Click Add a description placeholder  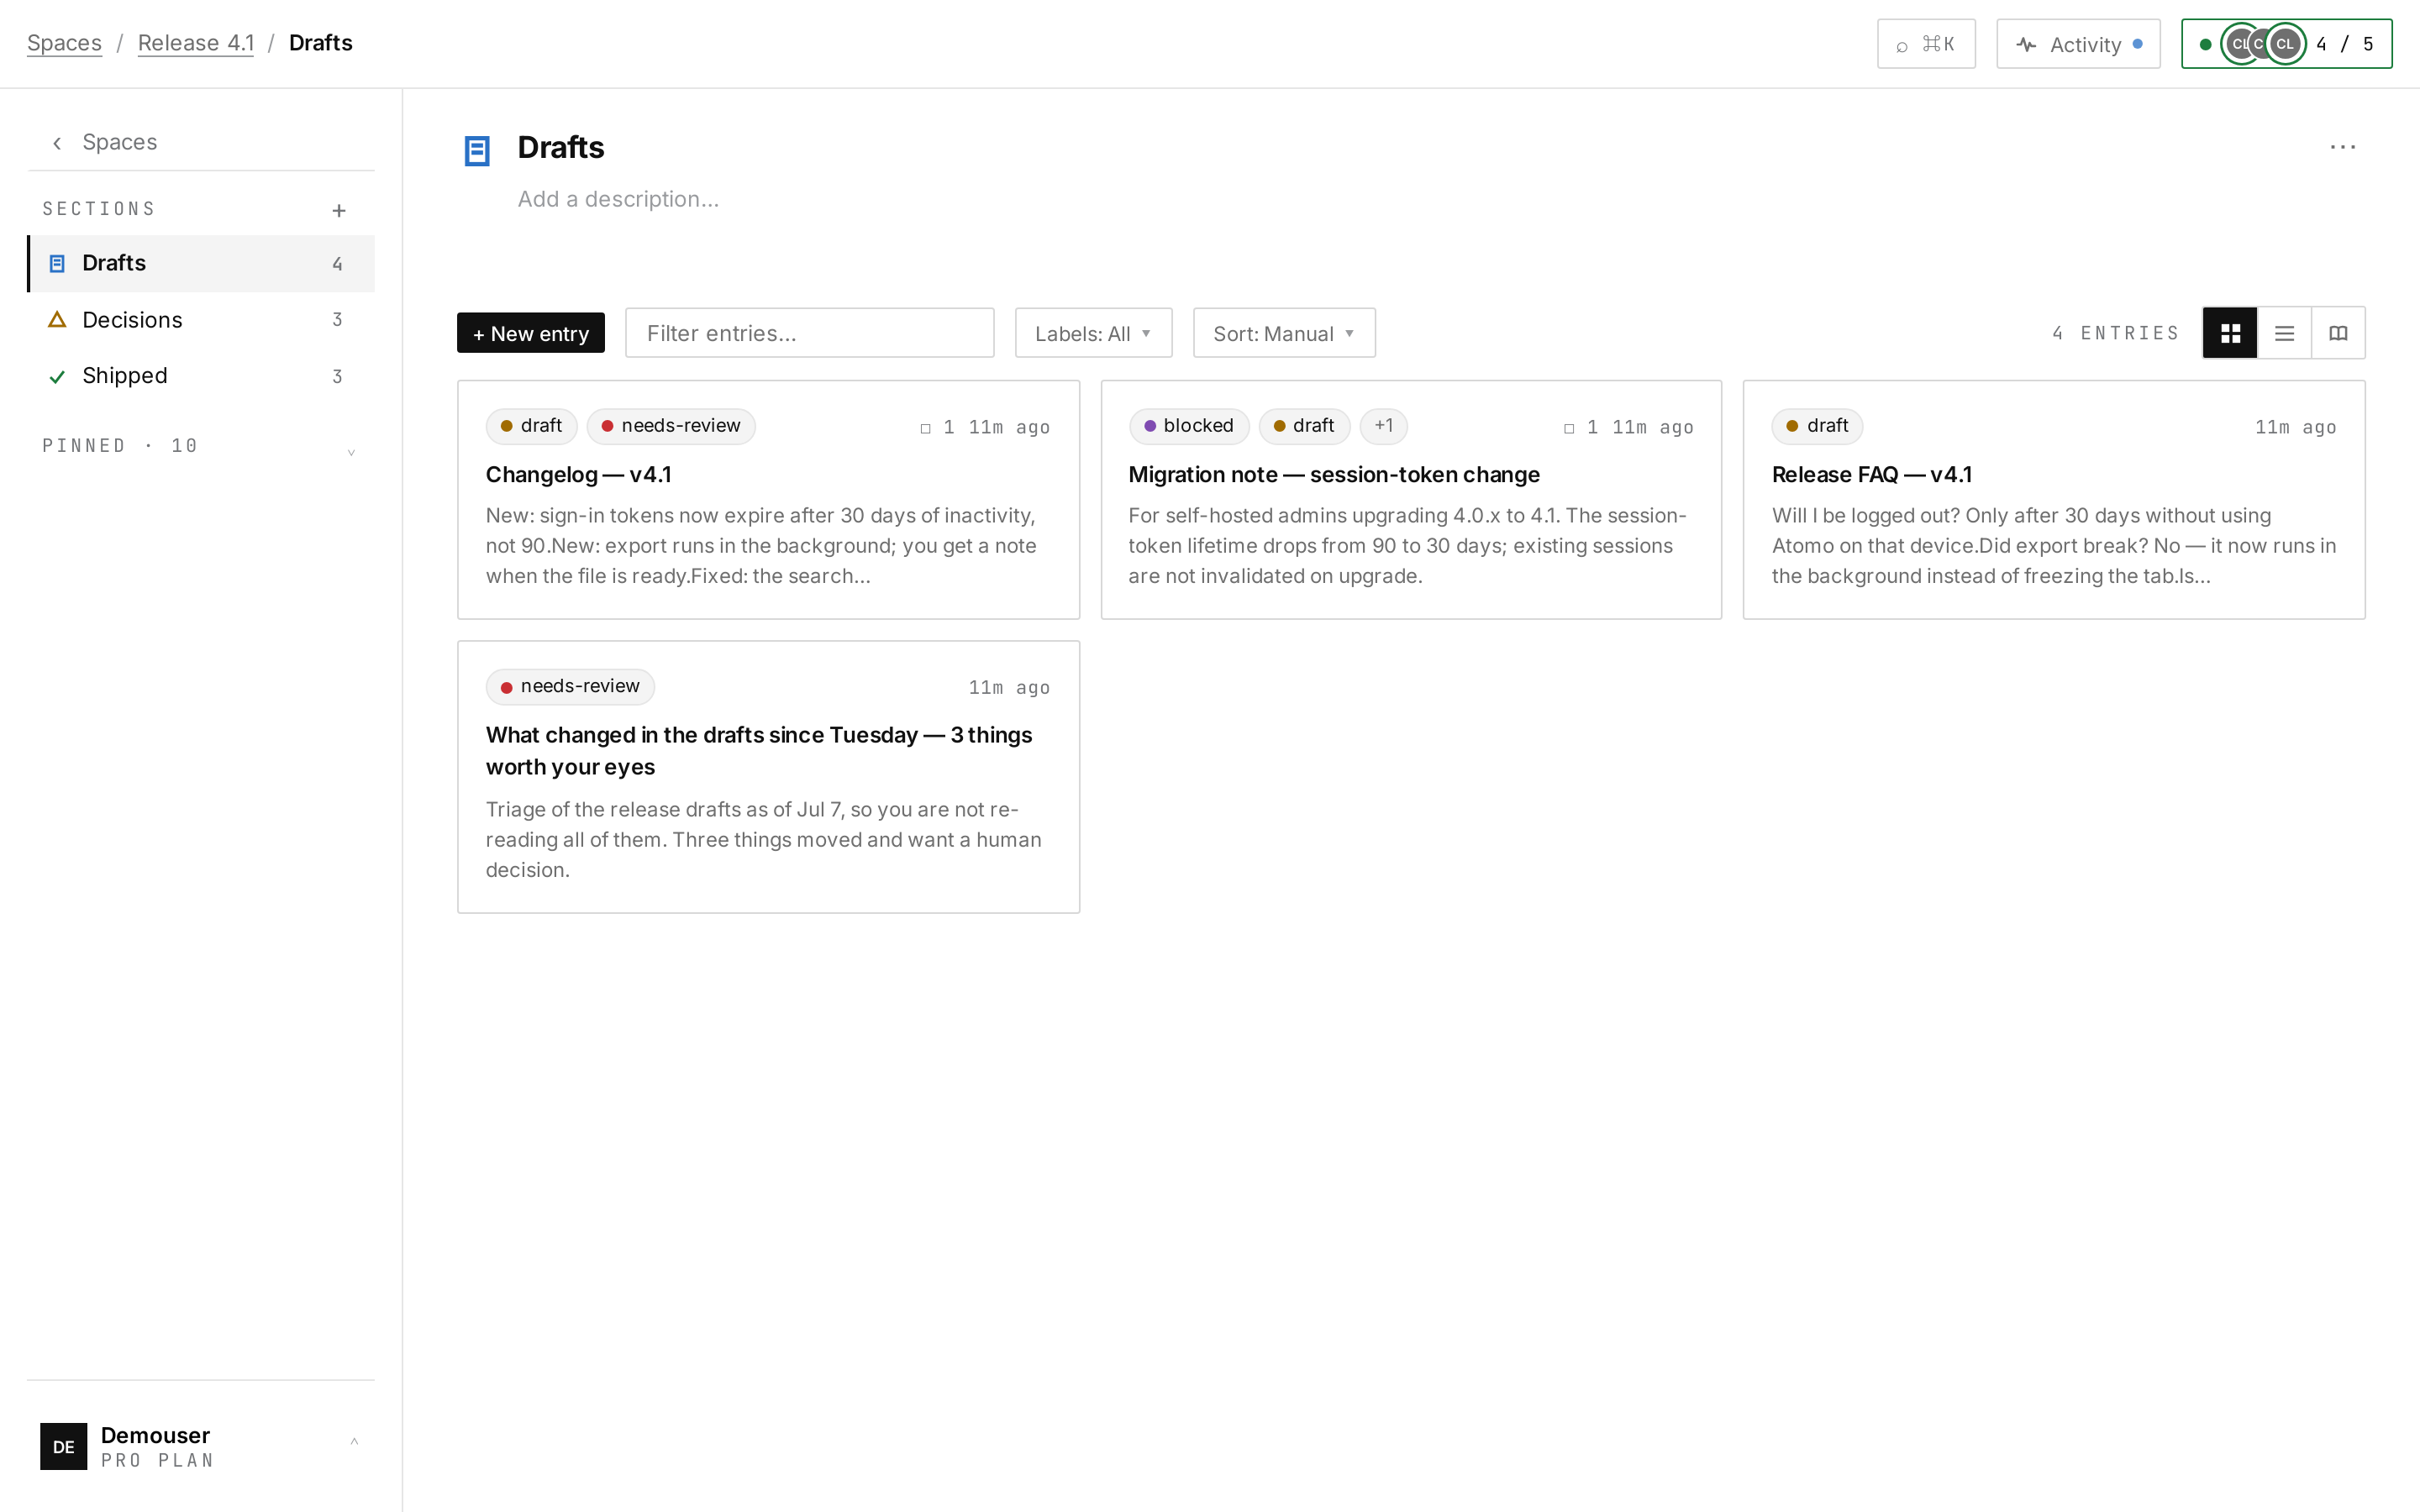coord(618,199)
